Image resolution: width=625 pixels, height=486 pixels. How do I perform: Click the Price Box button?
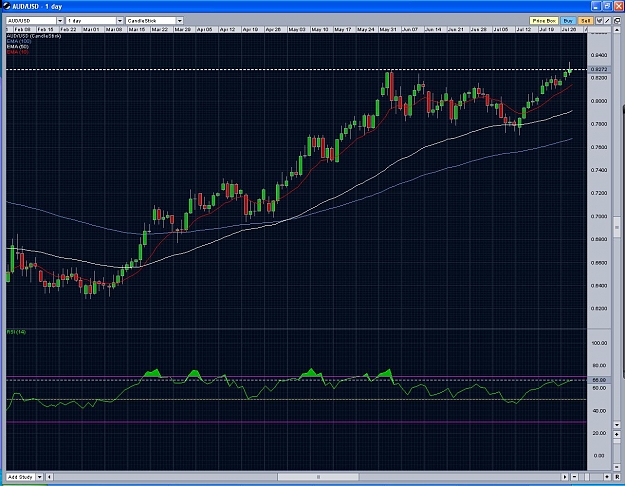tap(544, 21)
